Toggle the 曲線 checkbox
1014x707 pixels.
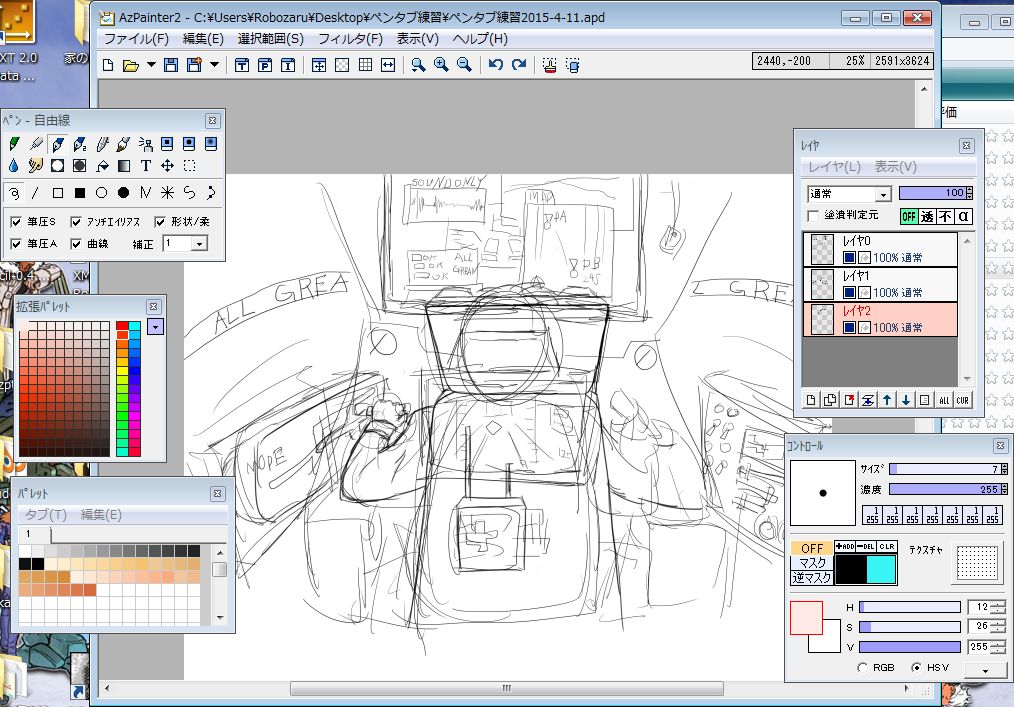(x=76, y=244)
